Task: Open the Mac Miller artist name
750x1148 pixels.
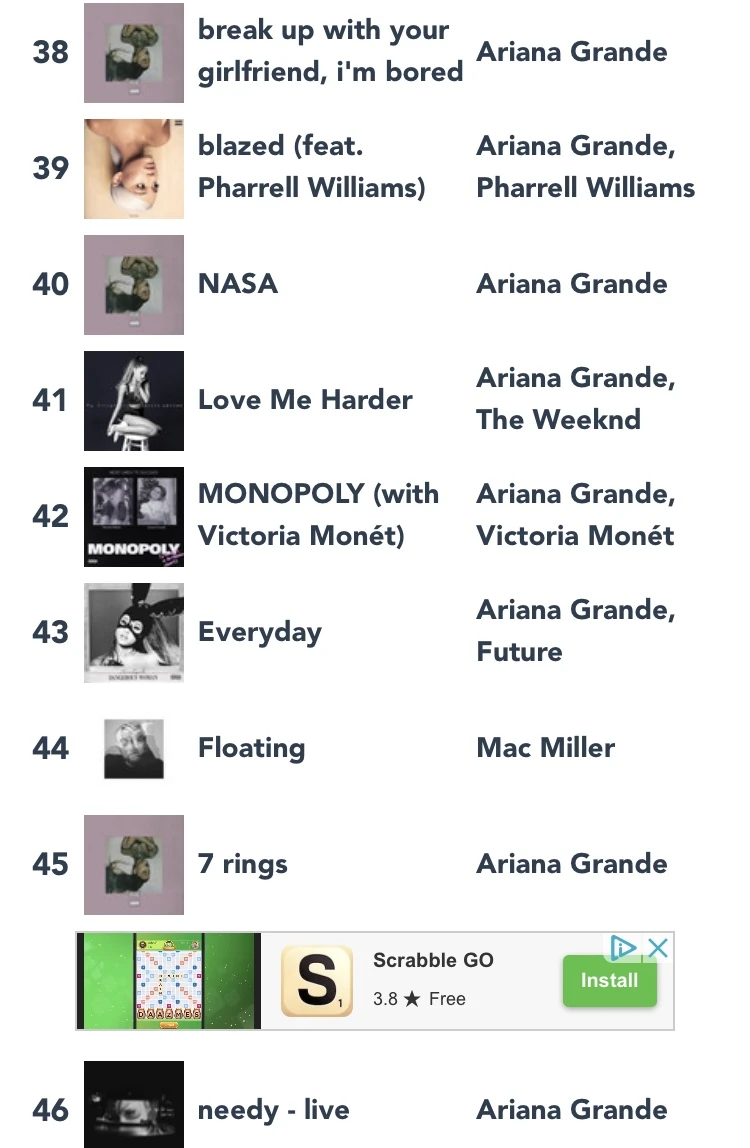Action: 545,748
